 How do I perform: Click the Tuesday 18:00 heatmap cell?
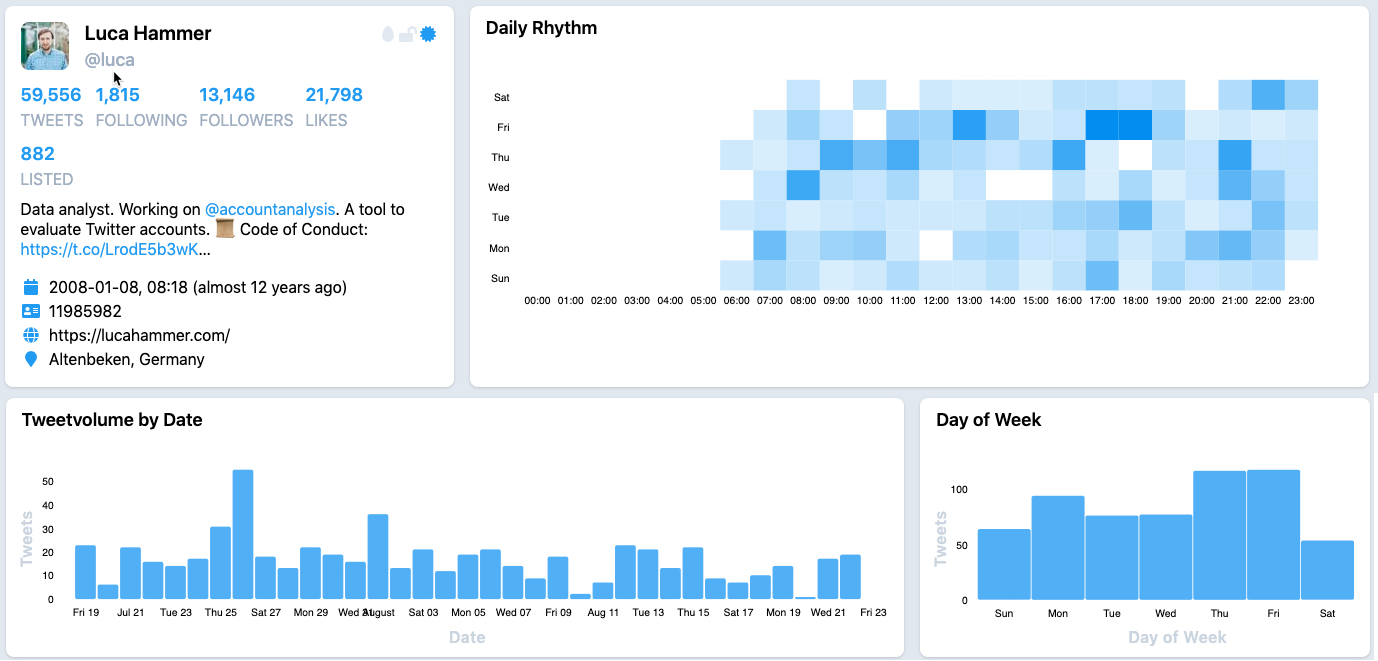click(1135, 215)
